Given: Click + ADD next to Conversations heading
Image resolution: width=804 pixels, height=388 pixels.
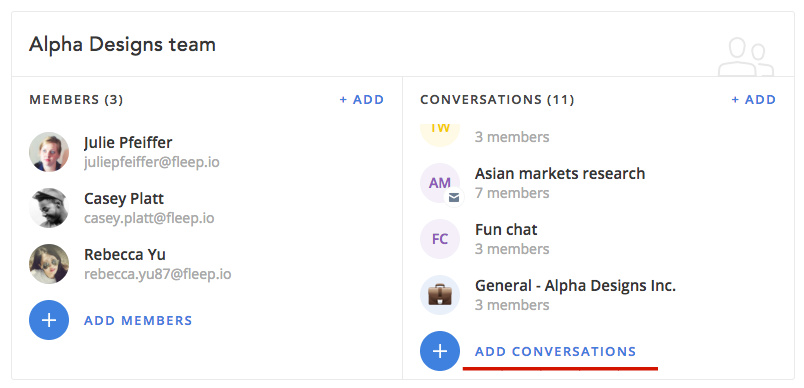Looking at the screenshot, I should point(754,99).
